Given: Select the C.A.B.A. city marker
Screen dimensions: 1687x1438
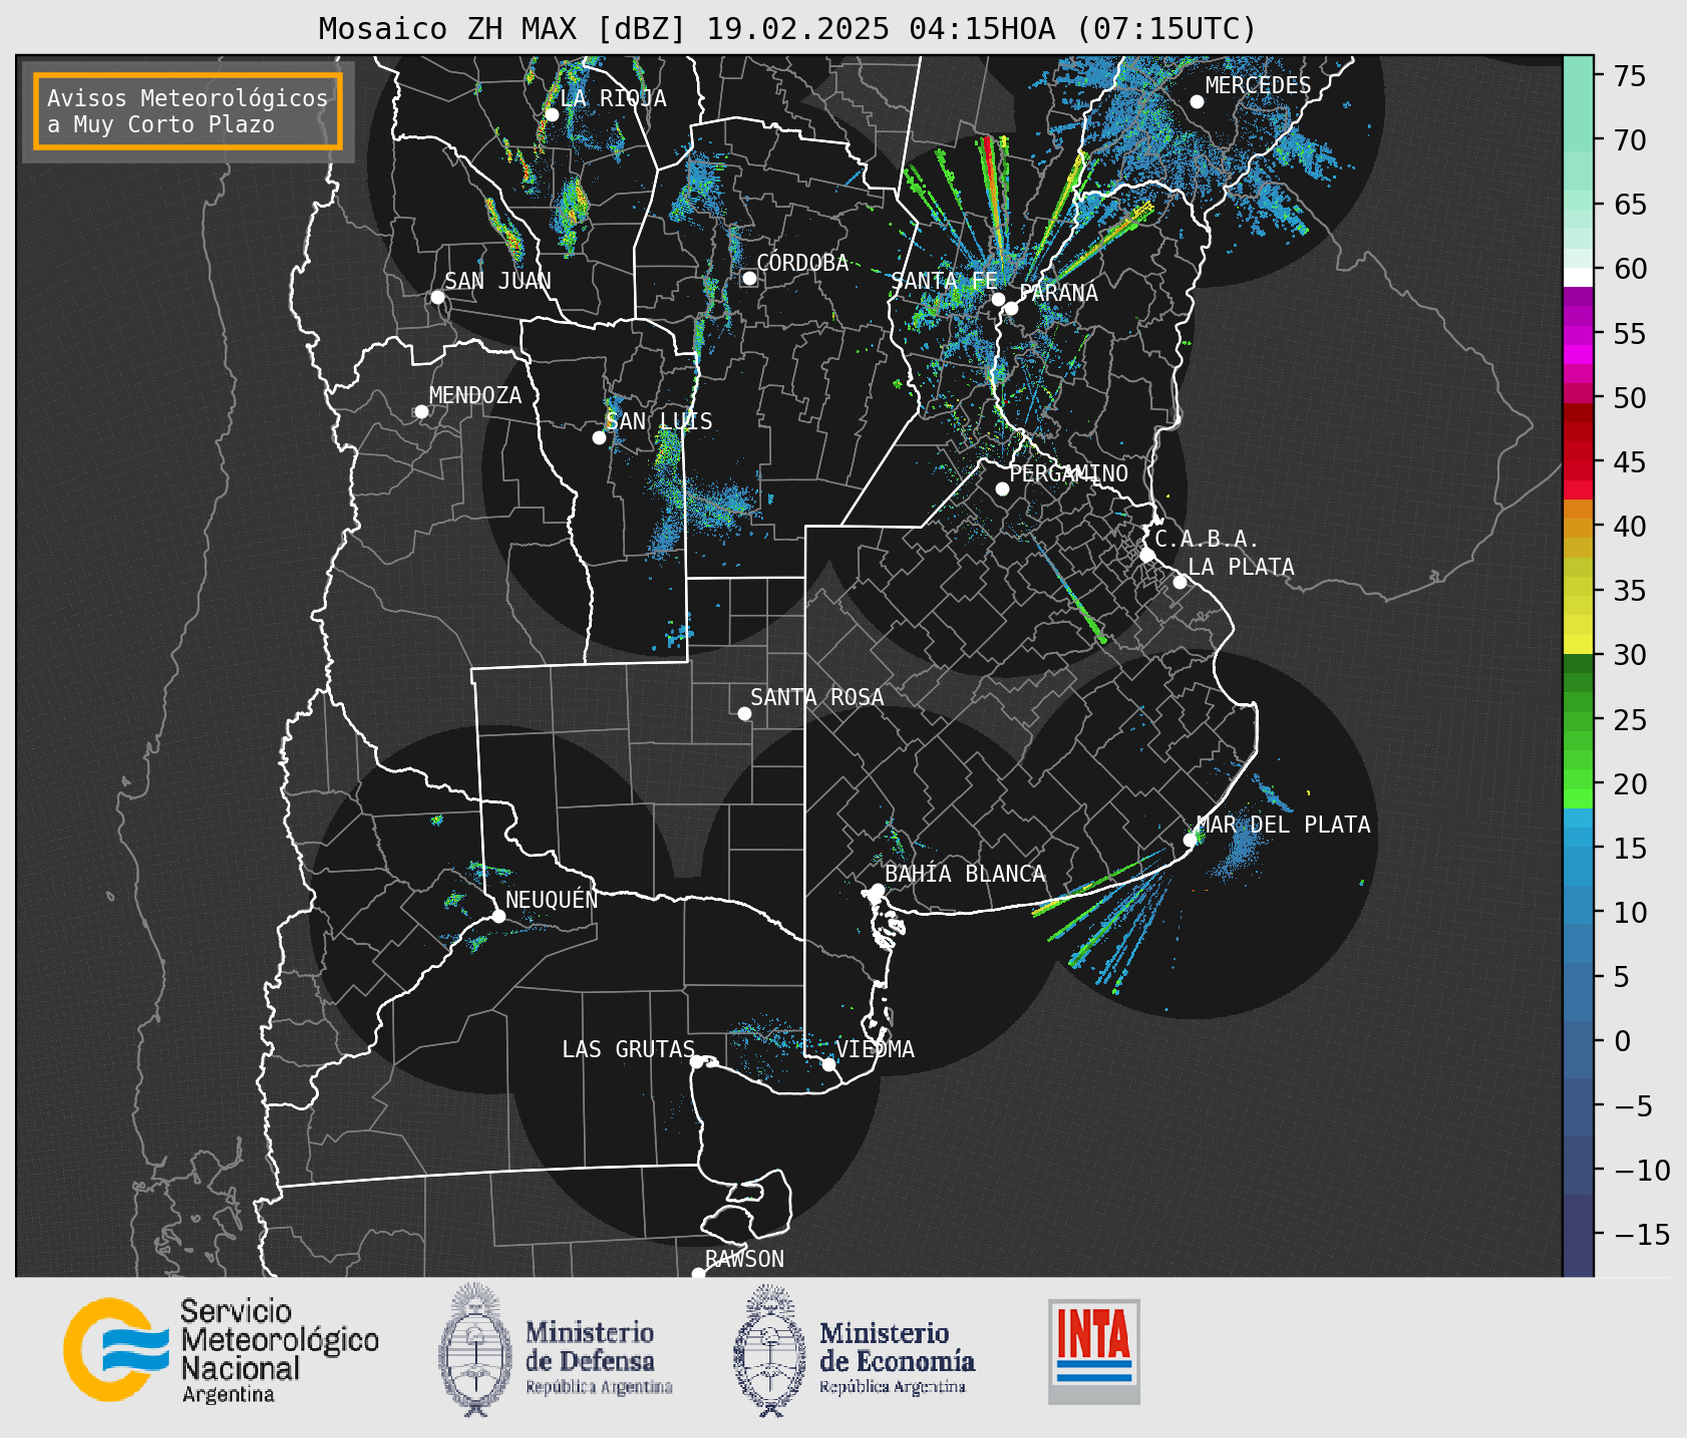Looking at the screenshot, I should (x=1147, y=555).
